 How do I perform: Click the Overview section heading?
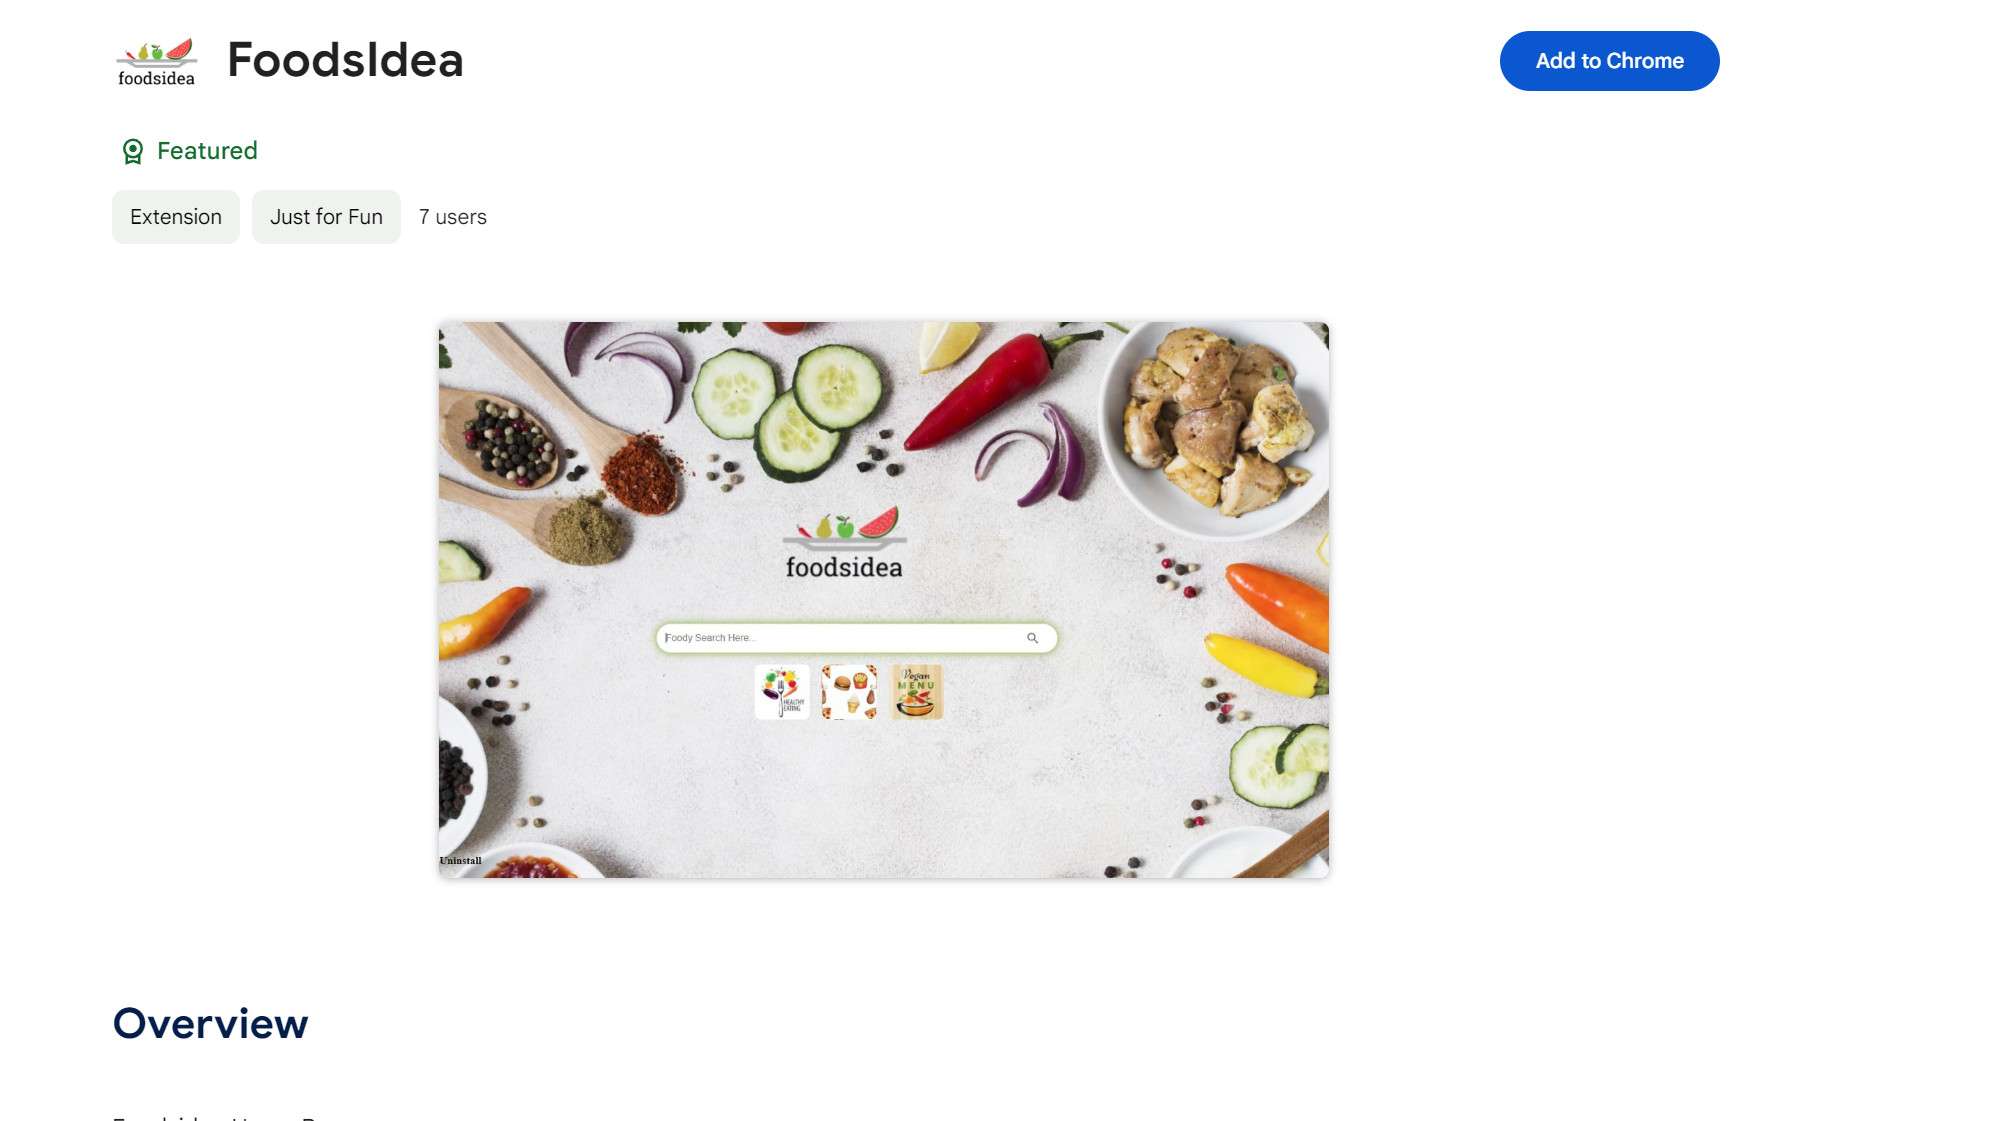point(211,1023)
